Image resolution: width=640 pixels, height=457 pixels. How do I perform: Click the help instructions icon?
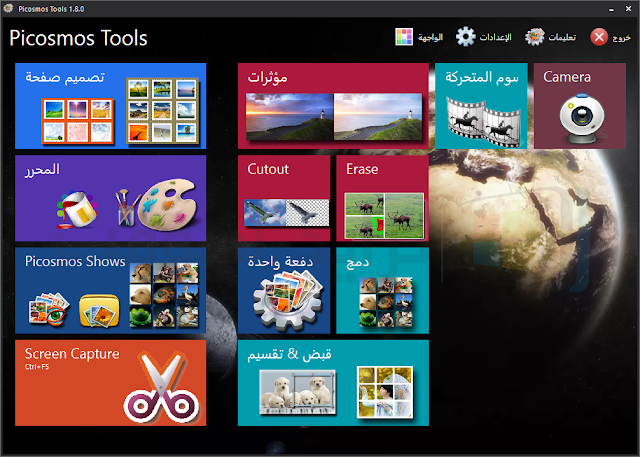(x=535, y=37)
